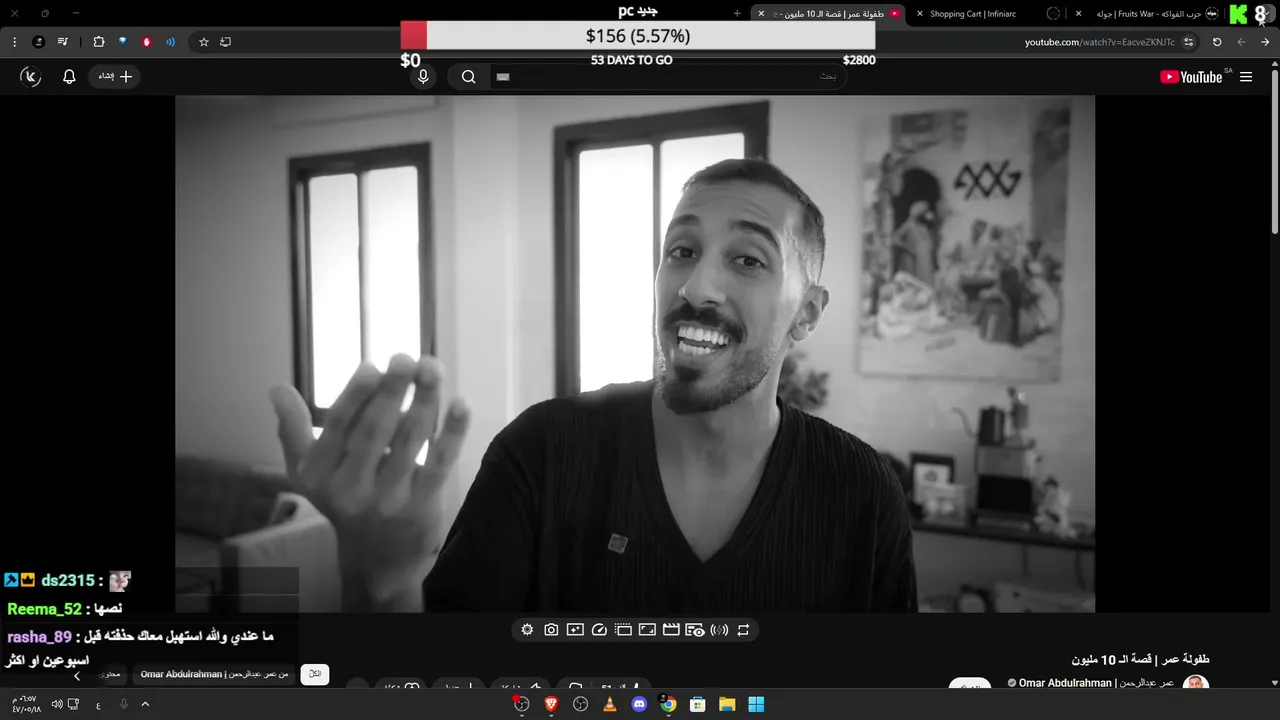Open overlay toolbar settings gear
The width and height of the screenshot is (1280, 720).
pos(527,630)
